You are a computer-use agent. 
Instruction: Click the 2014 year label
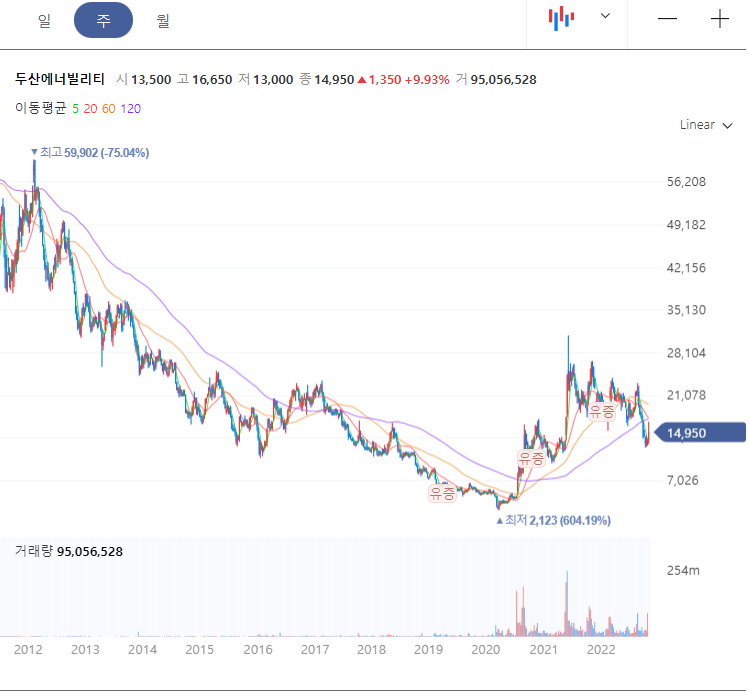coord(142,649)
